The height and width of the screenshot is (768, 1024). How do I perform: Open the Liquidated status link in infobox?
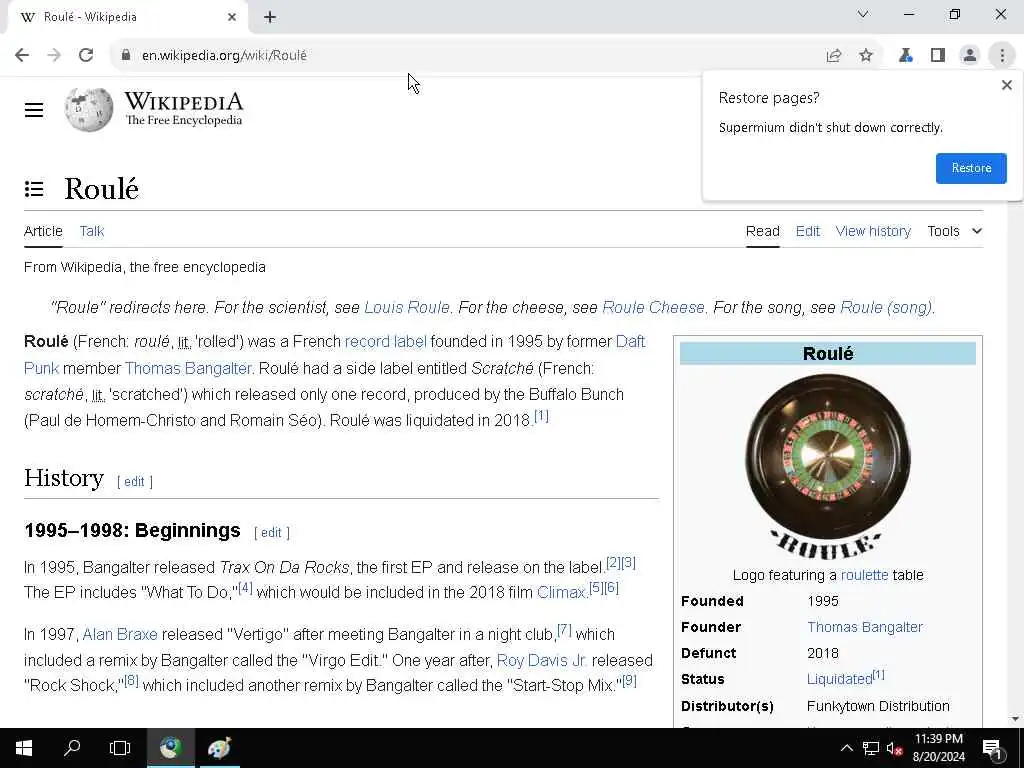click(x=839, y=679)
